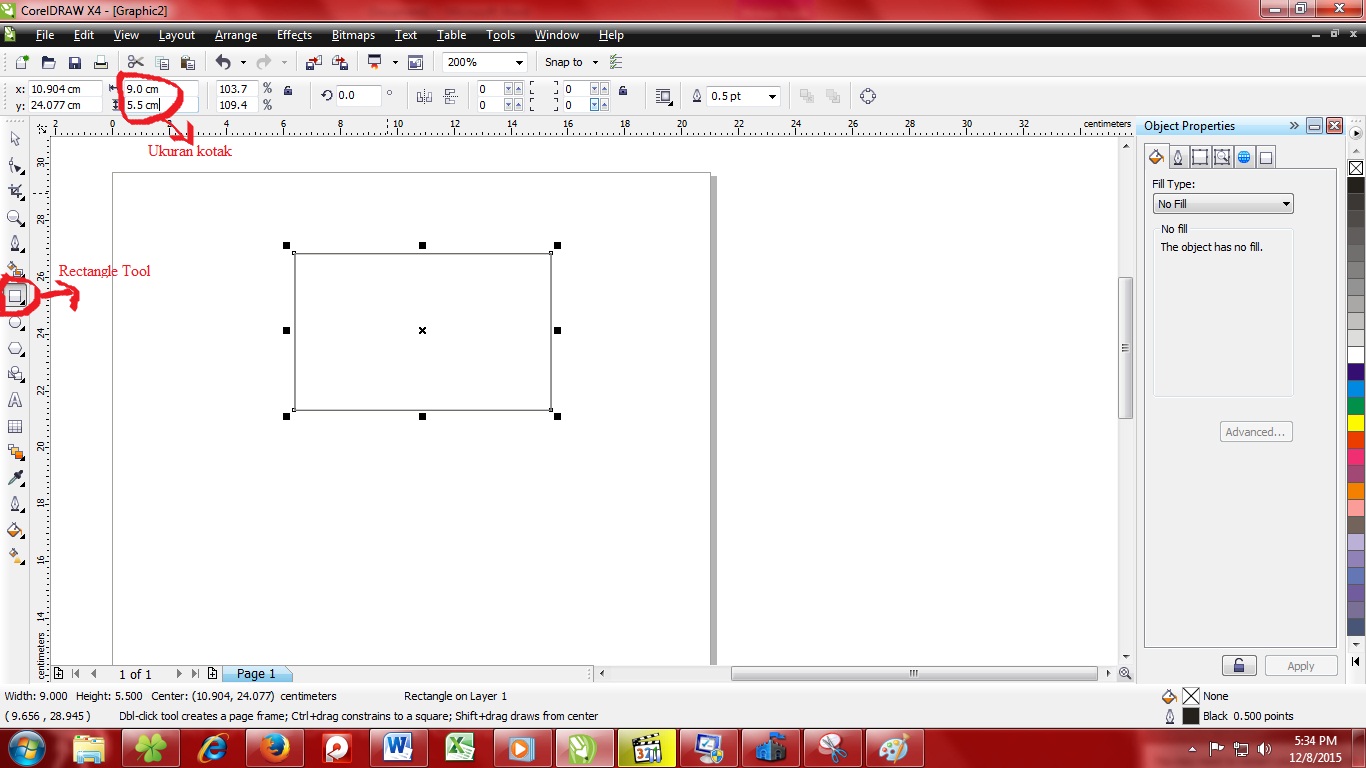Screen dimensions: 1366x768
Task: Click the Import icon
Action: [314, 62]
